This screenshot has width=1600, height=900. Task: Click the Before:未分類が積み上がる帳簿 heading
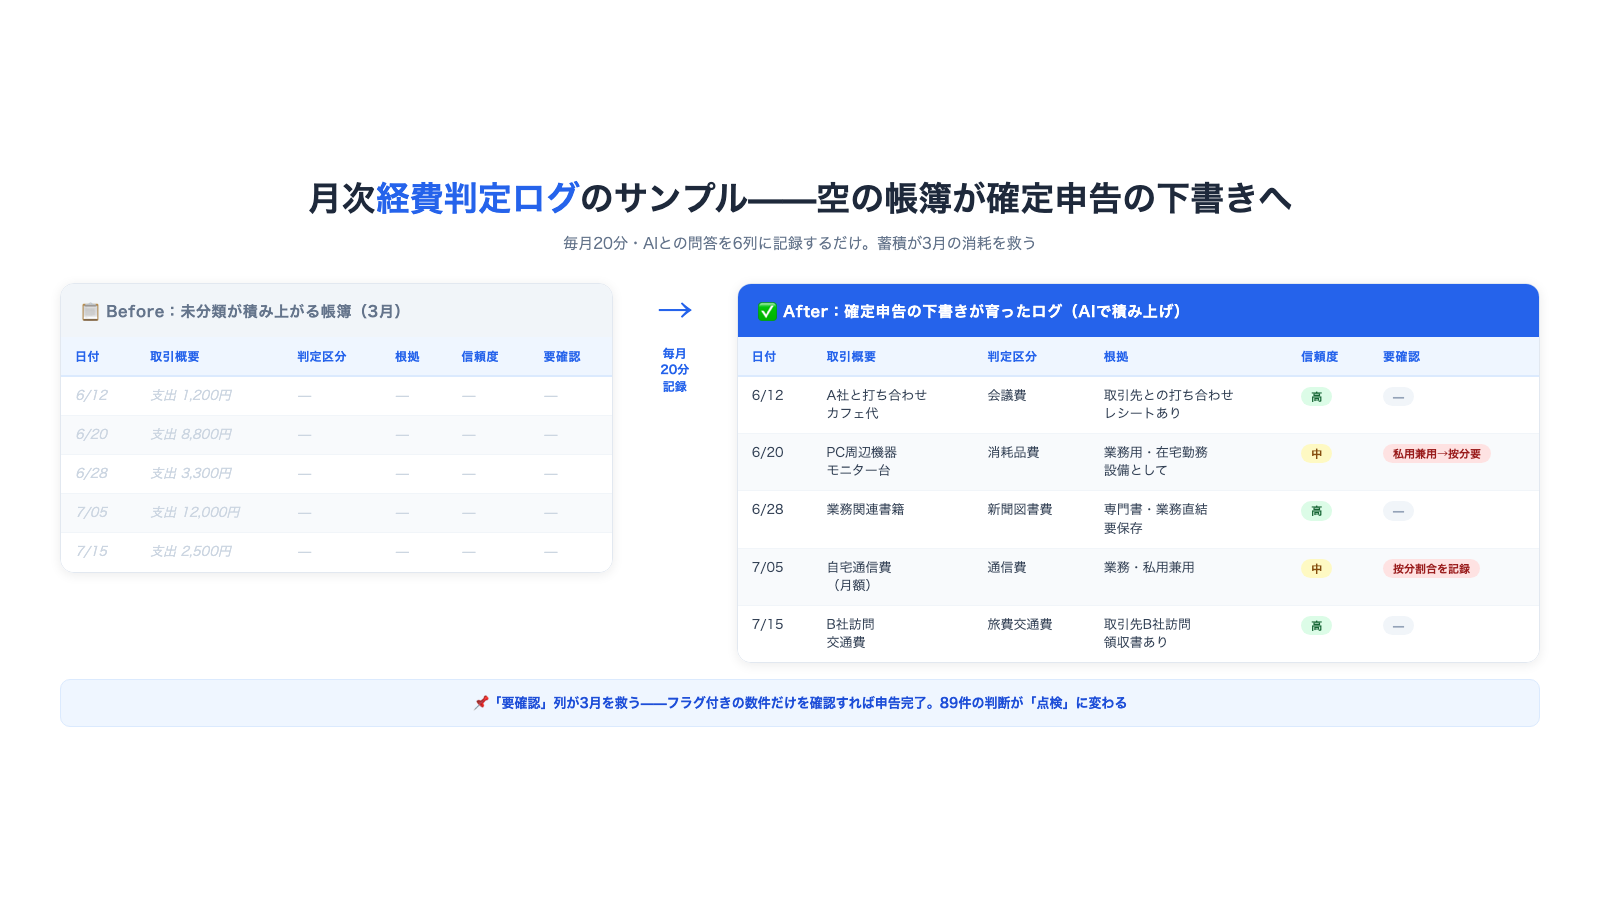tap(254, 312)
